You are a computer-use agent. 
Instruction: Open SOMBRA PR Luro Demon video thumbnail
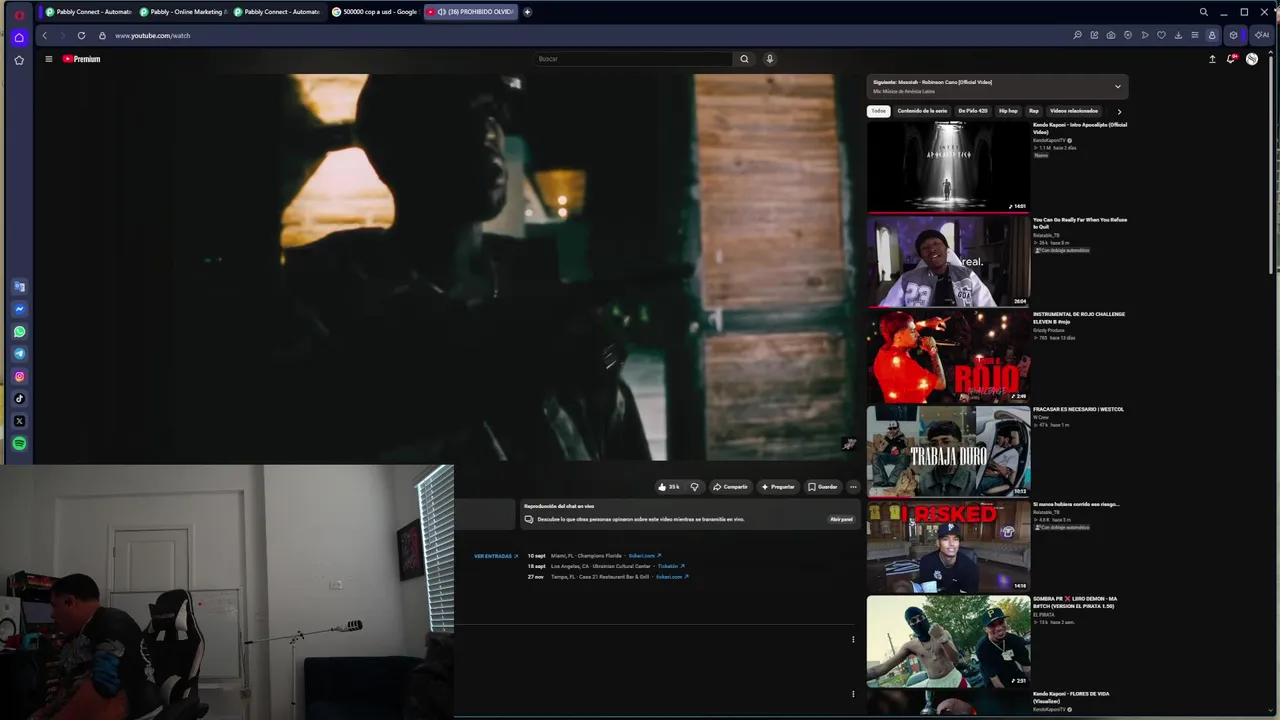click(x=948, y=641)
